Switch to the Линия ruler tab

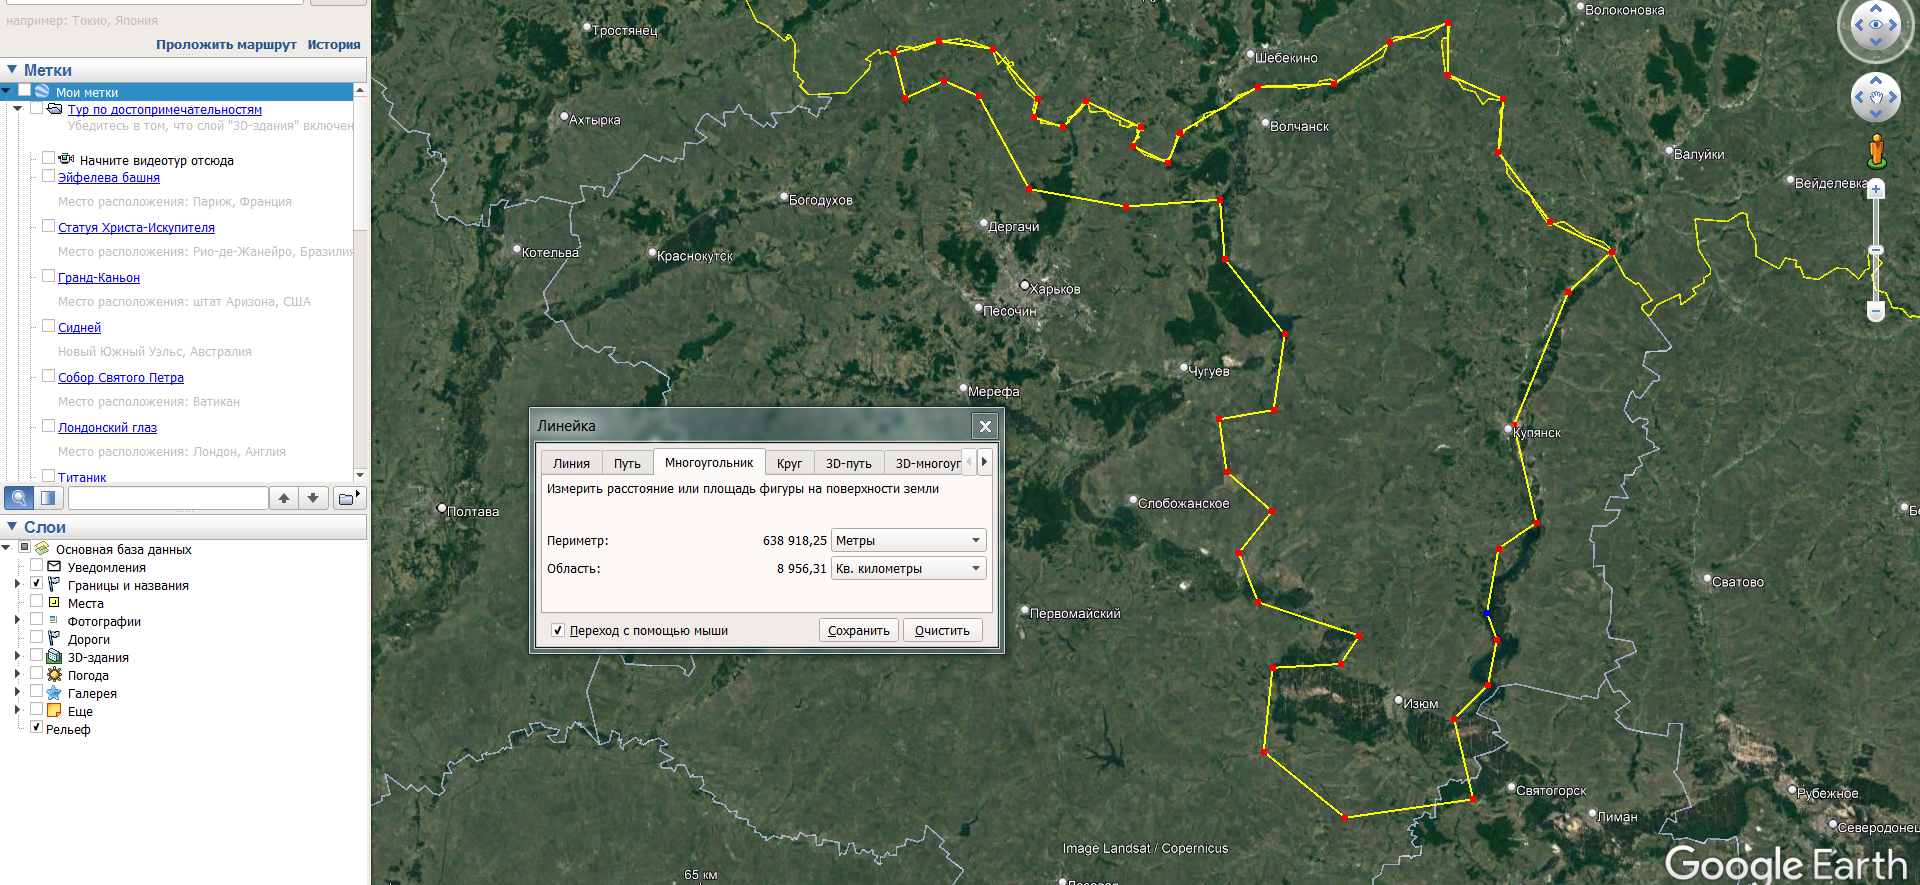point(572,463)
